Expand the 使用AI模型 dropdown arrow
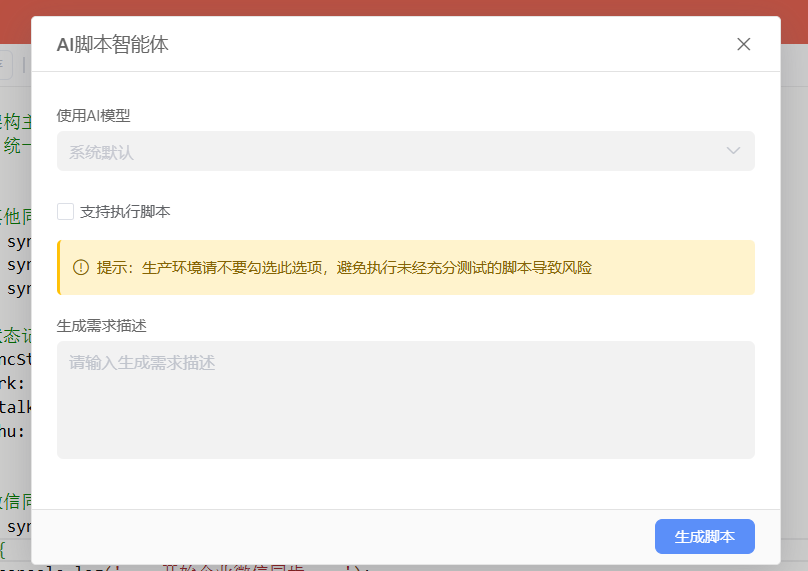 (733, 151)
